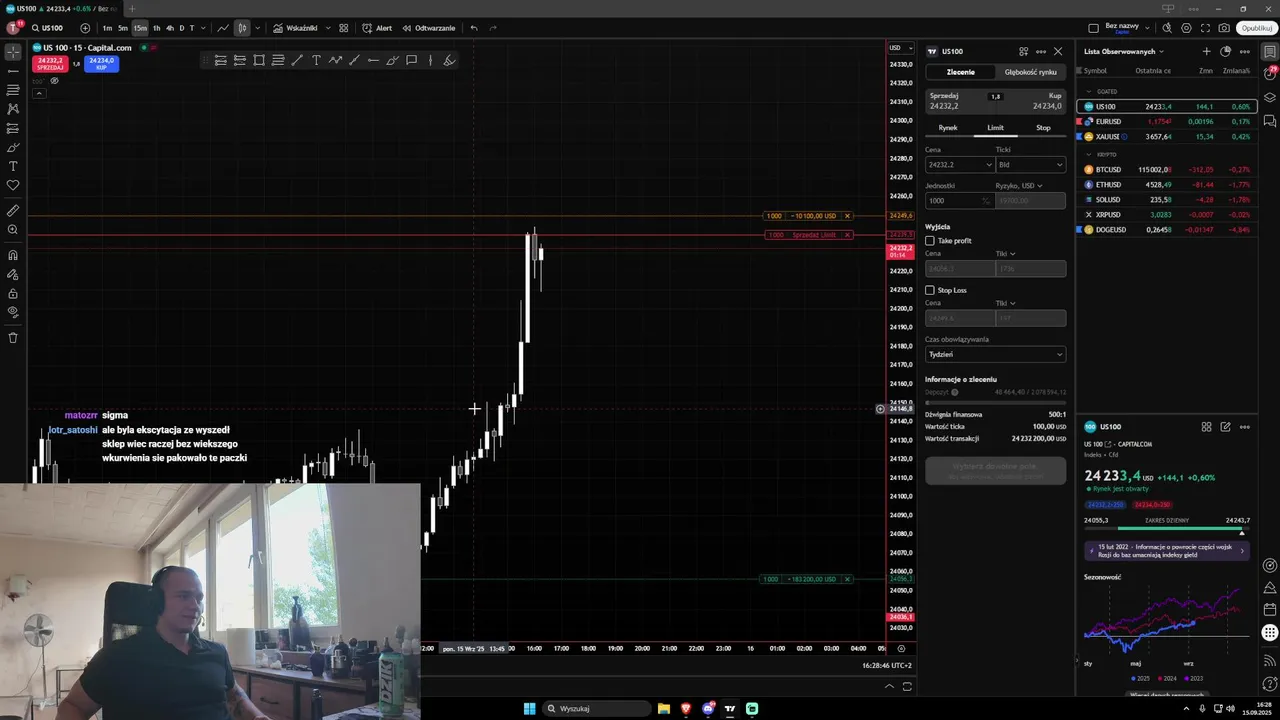Image resolution: width=1280 pixels, height=720 pixels.
Task: Select the brush tool in left sidebar
Action: (13, 147)
